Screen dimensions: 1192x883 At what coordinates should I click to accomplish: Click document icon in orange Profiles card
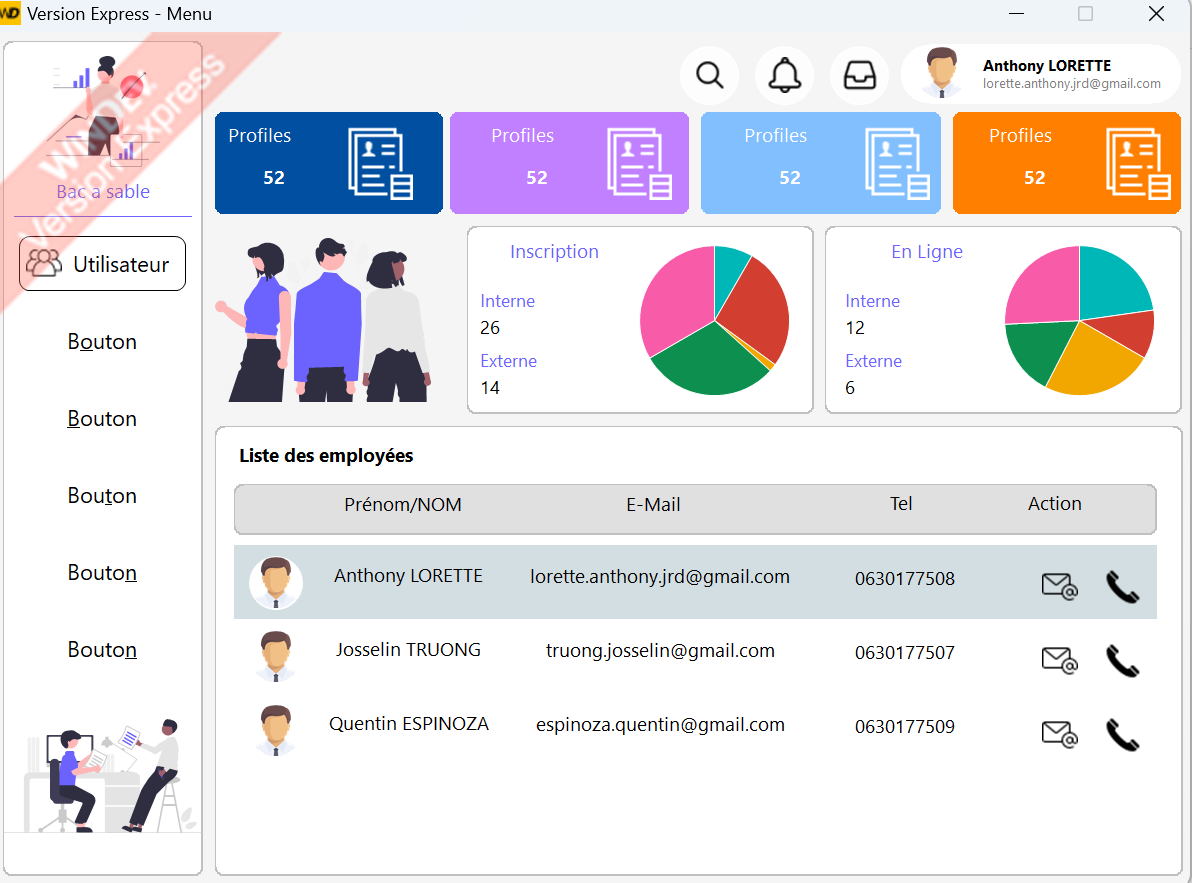click(x=1138, y=163)
